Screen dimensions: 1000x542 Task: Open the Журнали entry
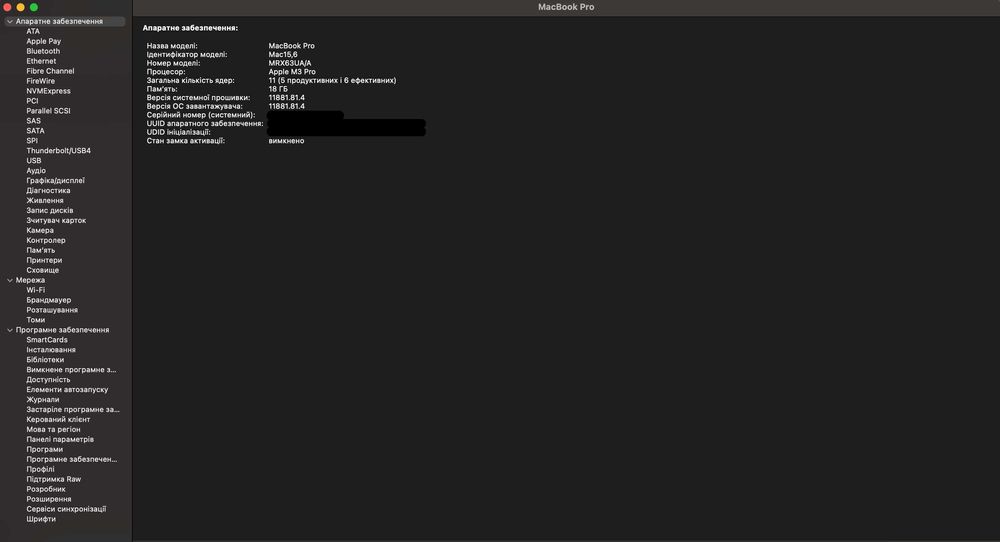point(43,400)
